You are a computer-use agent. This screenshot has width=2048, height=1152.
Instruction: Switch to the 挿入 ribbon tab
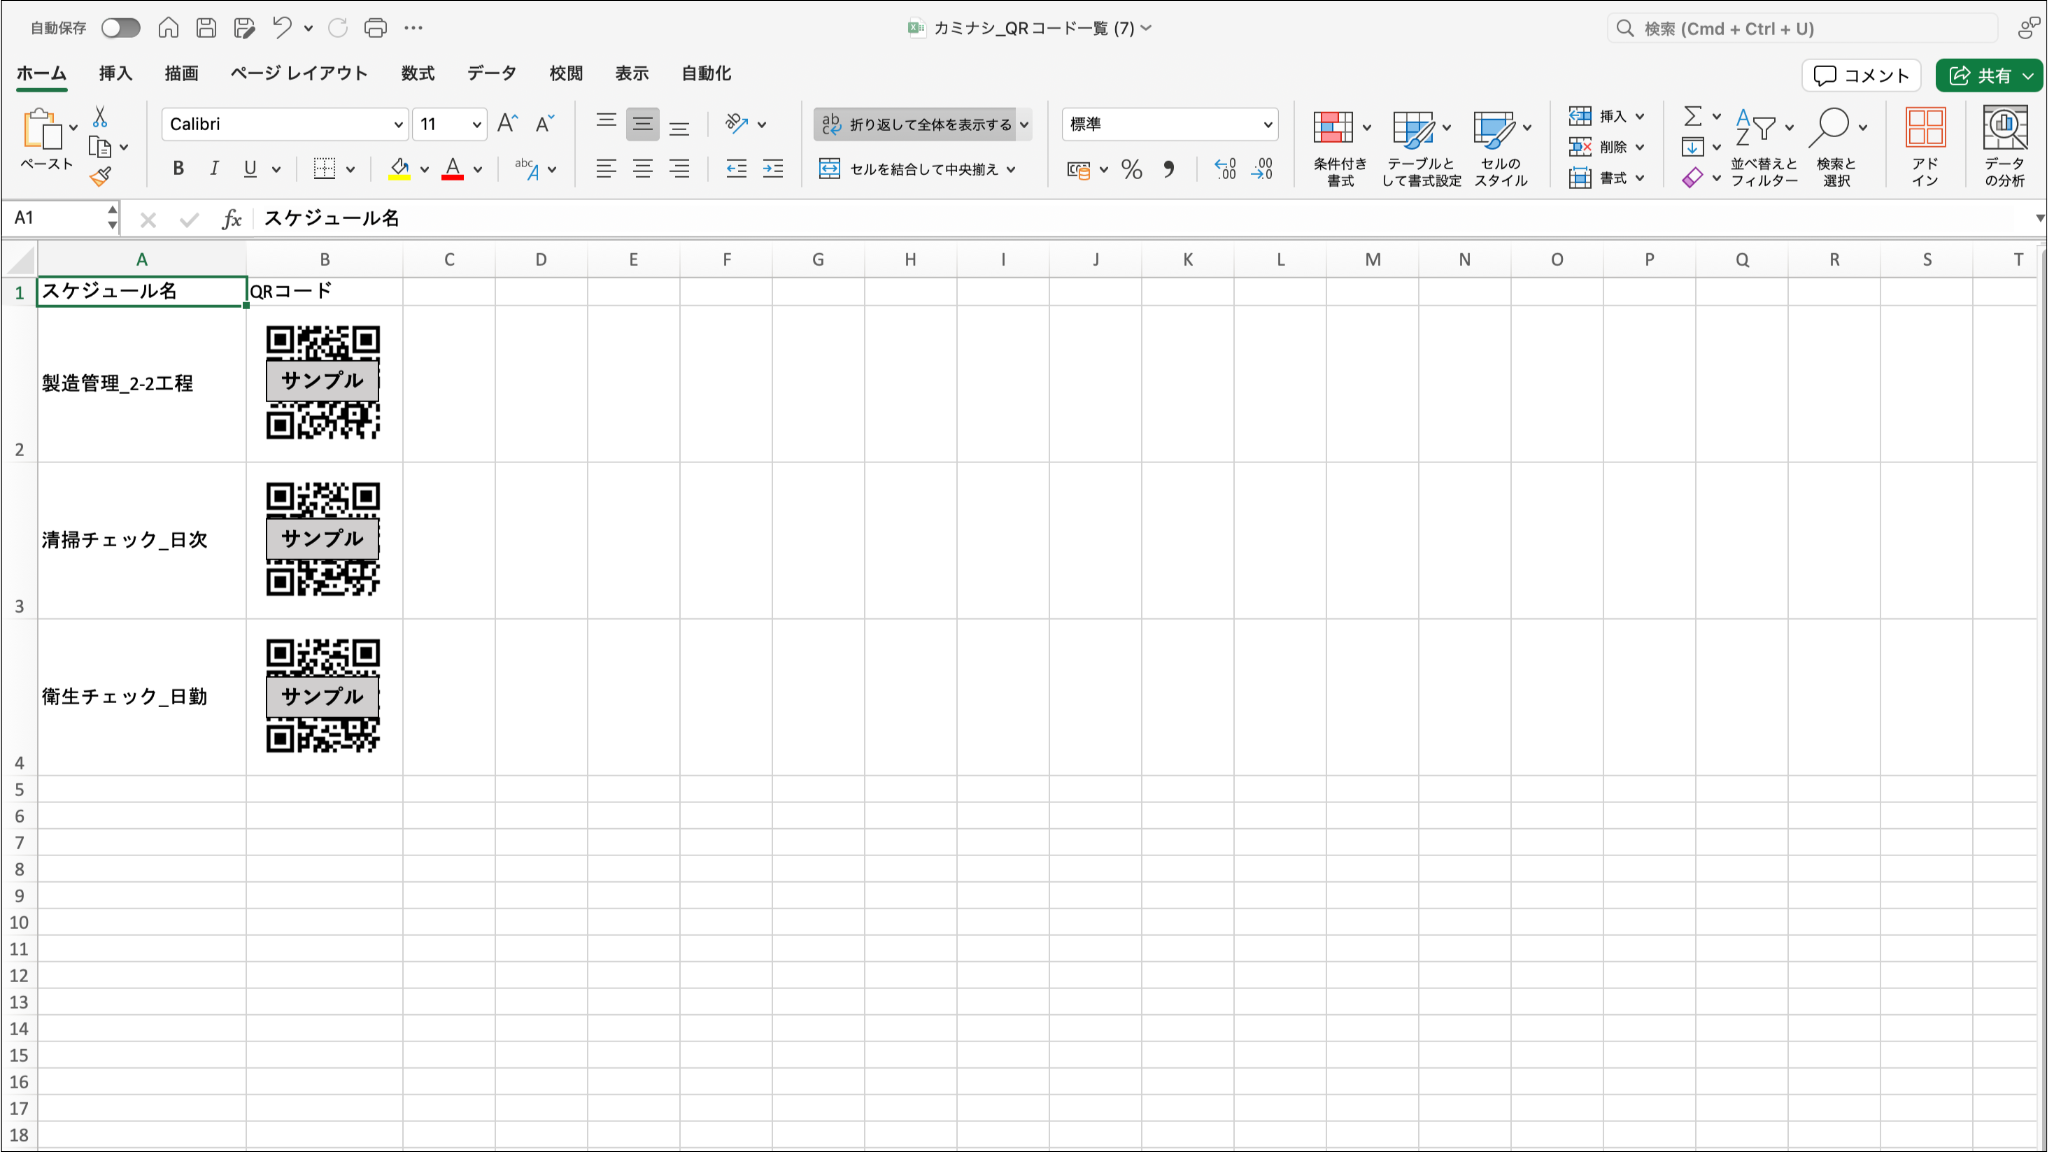click(x=115, y=73)
